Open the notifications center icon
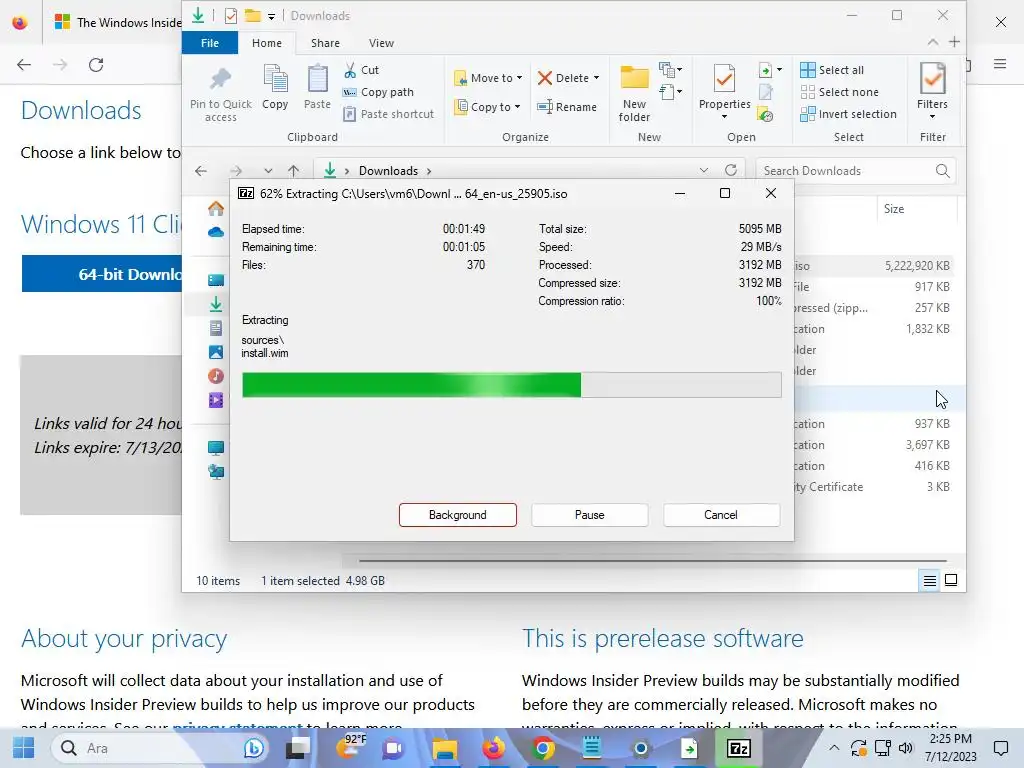 pos(1000,748)
